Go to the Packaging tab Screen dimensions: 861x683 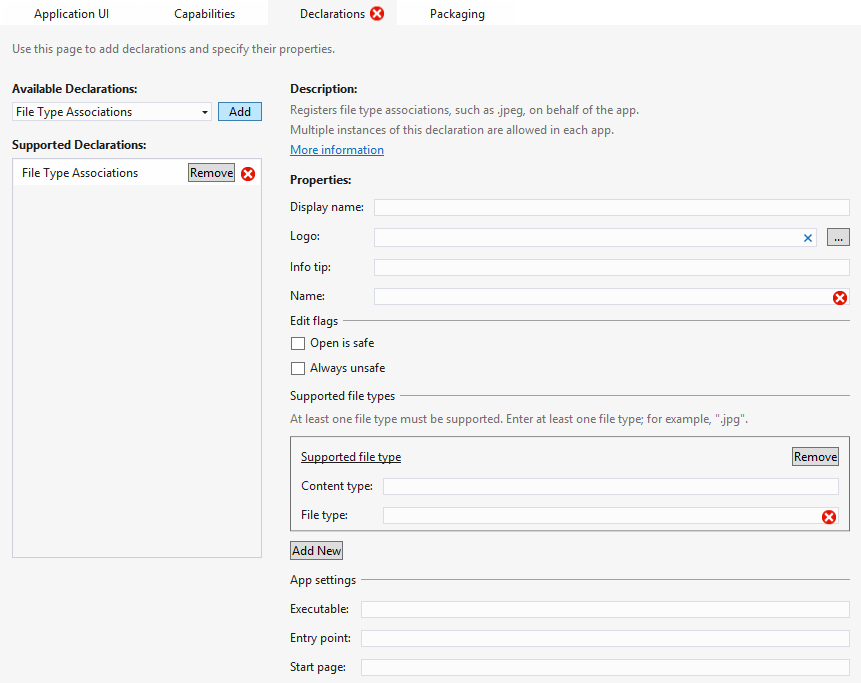(x=457, y=14)
